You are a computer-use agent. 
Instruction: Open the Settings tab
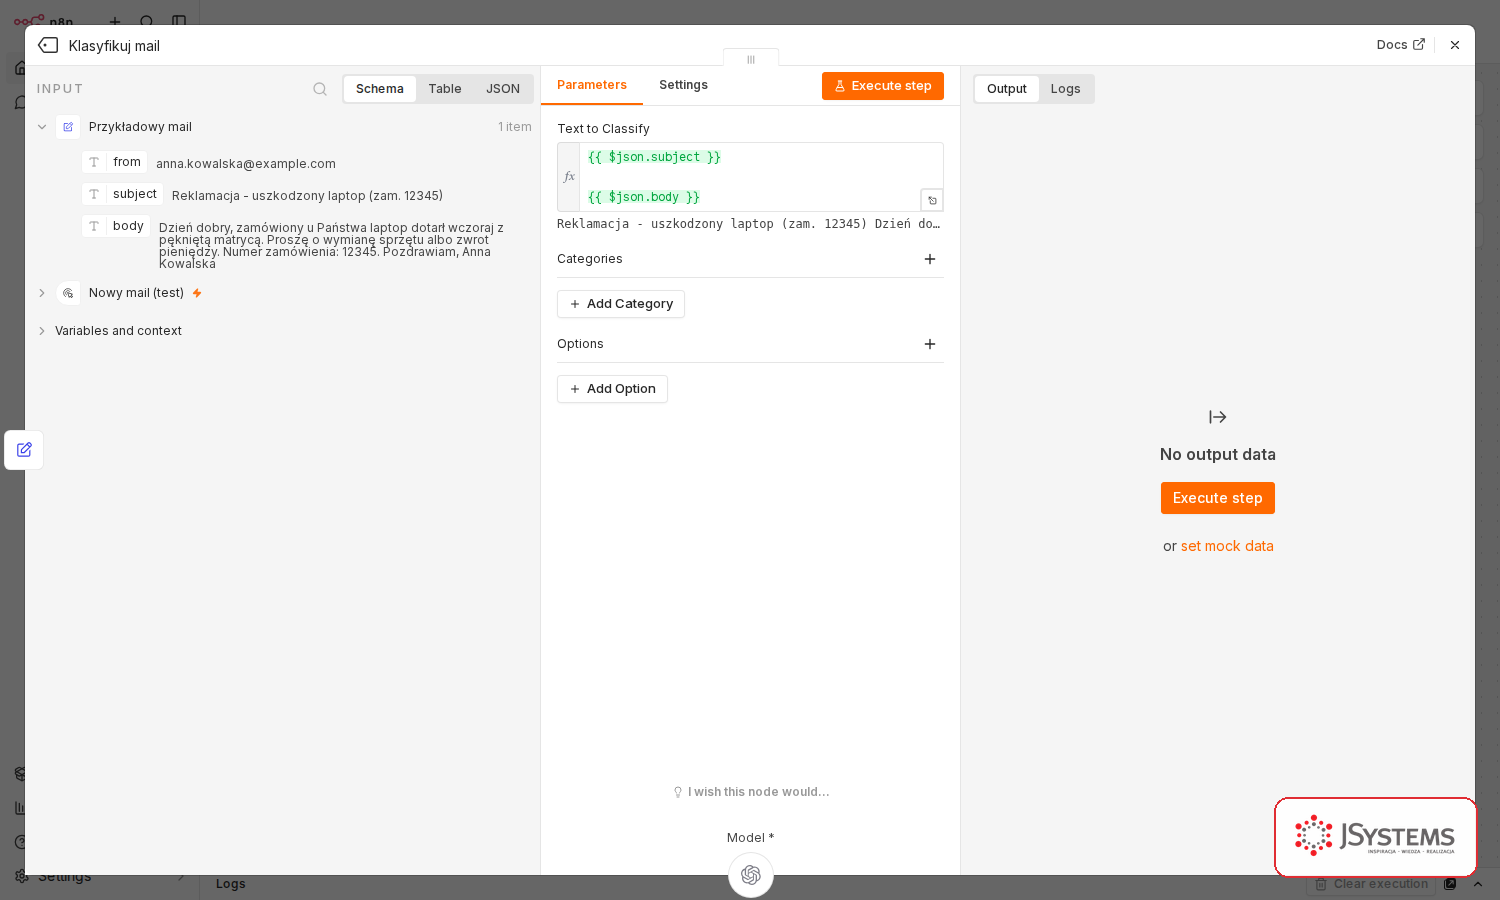point(683,85)
